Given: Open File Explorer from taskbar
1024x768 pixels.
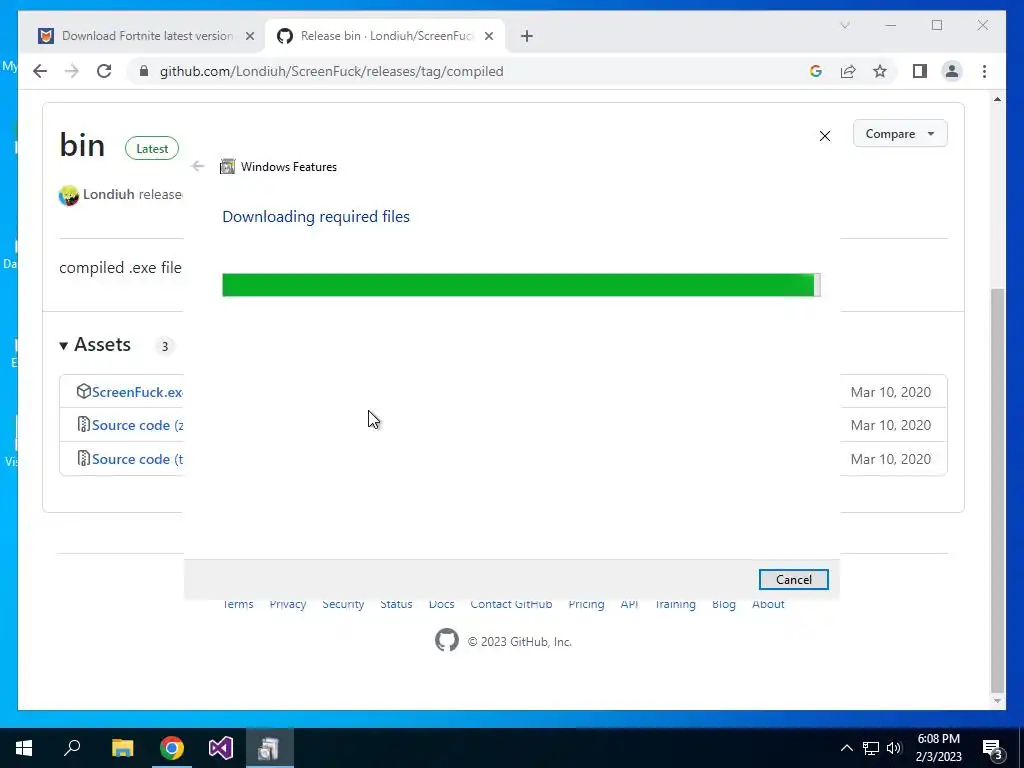Looking at the screenshot, I should tap(122, 748).
